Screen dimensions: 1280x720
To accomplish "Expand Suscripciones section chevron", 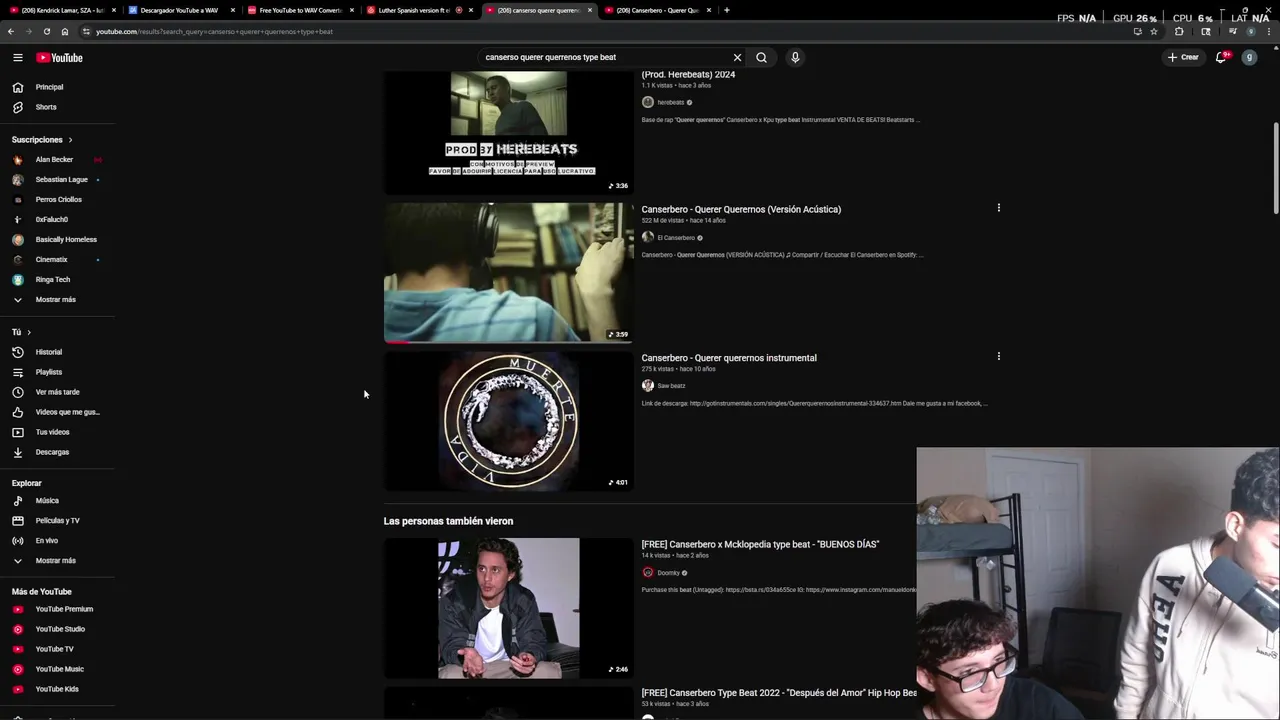I will 70,140.
